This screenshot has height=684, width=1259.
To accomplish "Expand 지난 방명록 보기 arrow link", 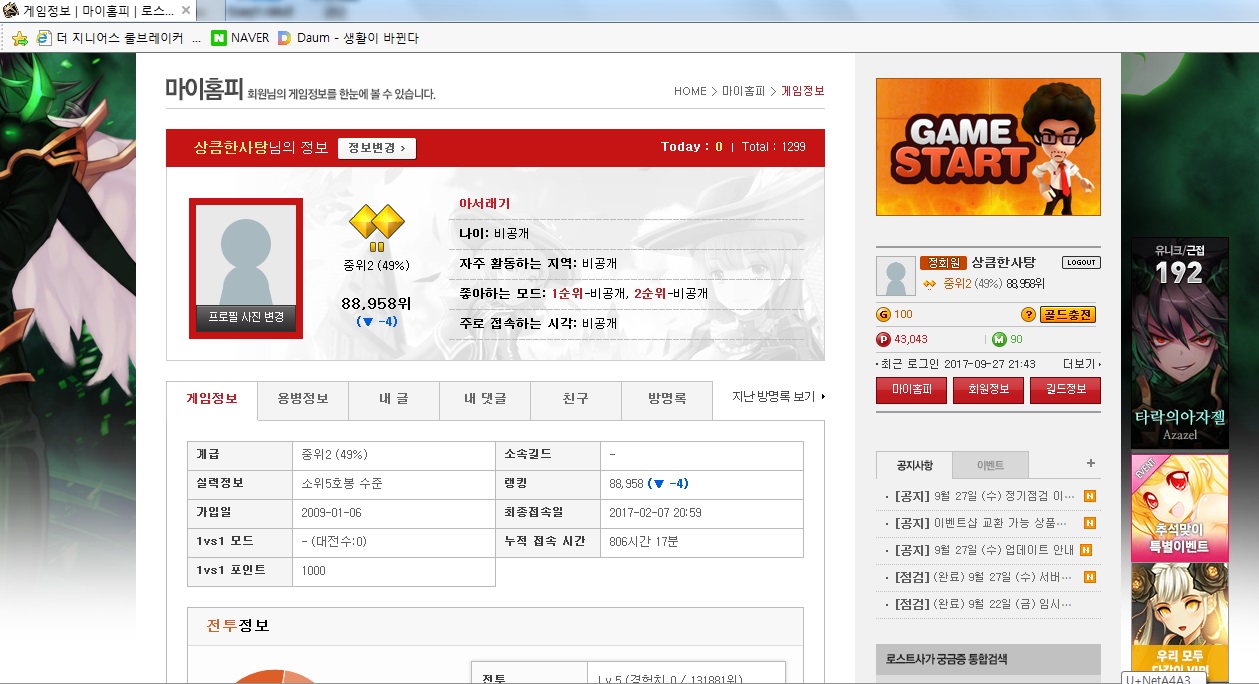I will [x=778, y=397].
